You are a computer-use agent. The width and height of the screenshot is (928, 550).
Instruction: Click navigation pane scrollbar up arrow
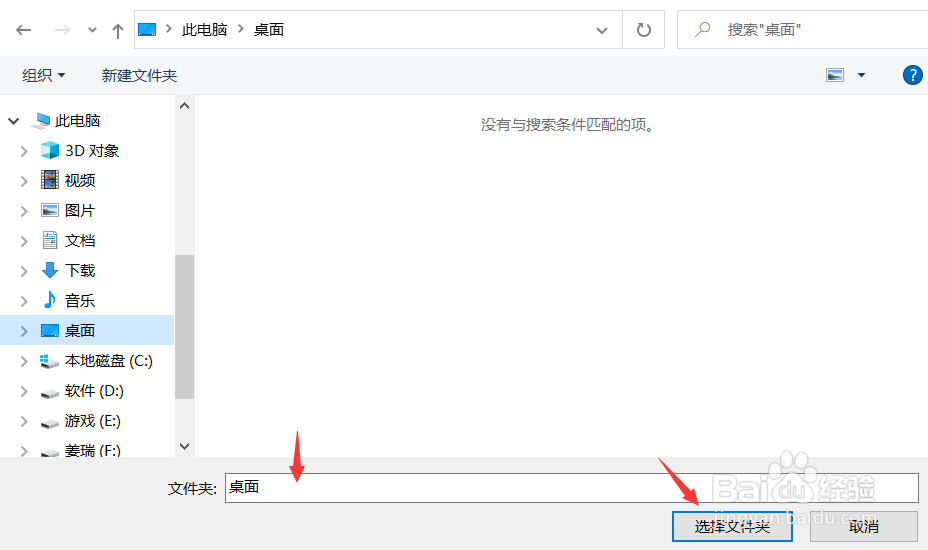point(185,106)
